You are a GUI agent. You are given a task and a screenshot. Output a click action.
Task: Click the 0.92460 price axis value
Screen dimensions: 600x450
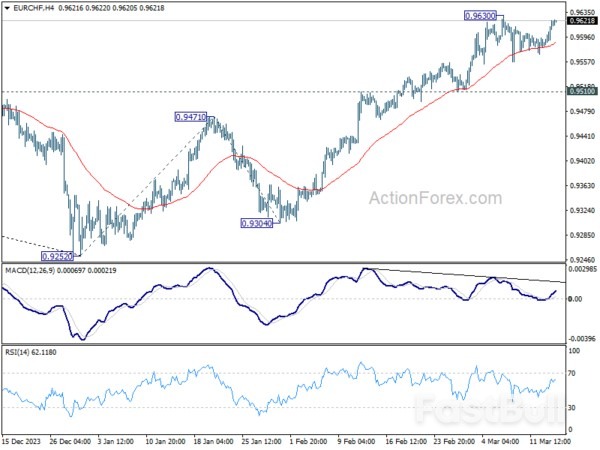click(582, 260)
